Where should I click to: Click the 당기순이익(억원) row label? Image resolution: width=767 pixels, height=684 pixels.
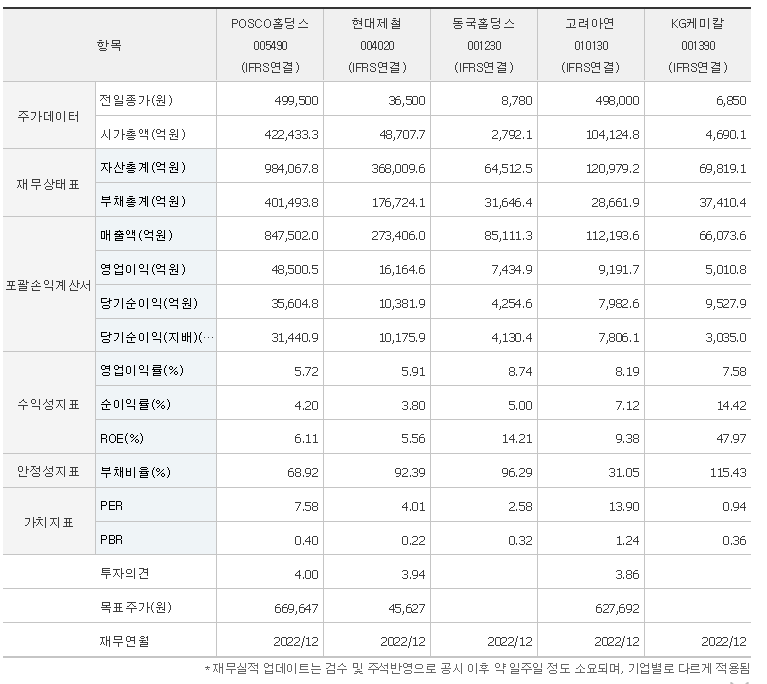(149, 303)
